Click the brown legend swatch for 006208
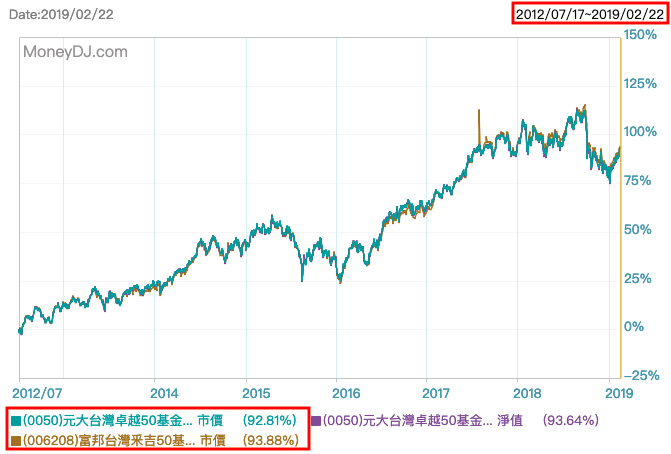This screenshot has width=671, height=454. pos(16,441)
